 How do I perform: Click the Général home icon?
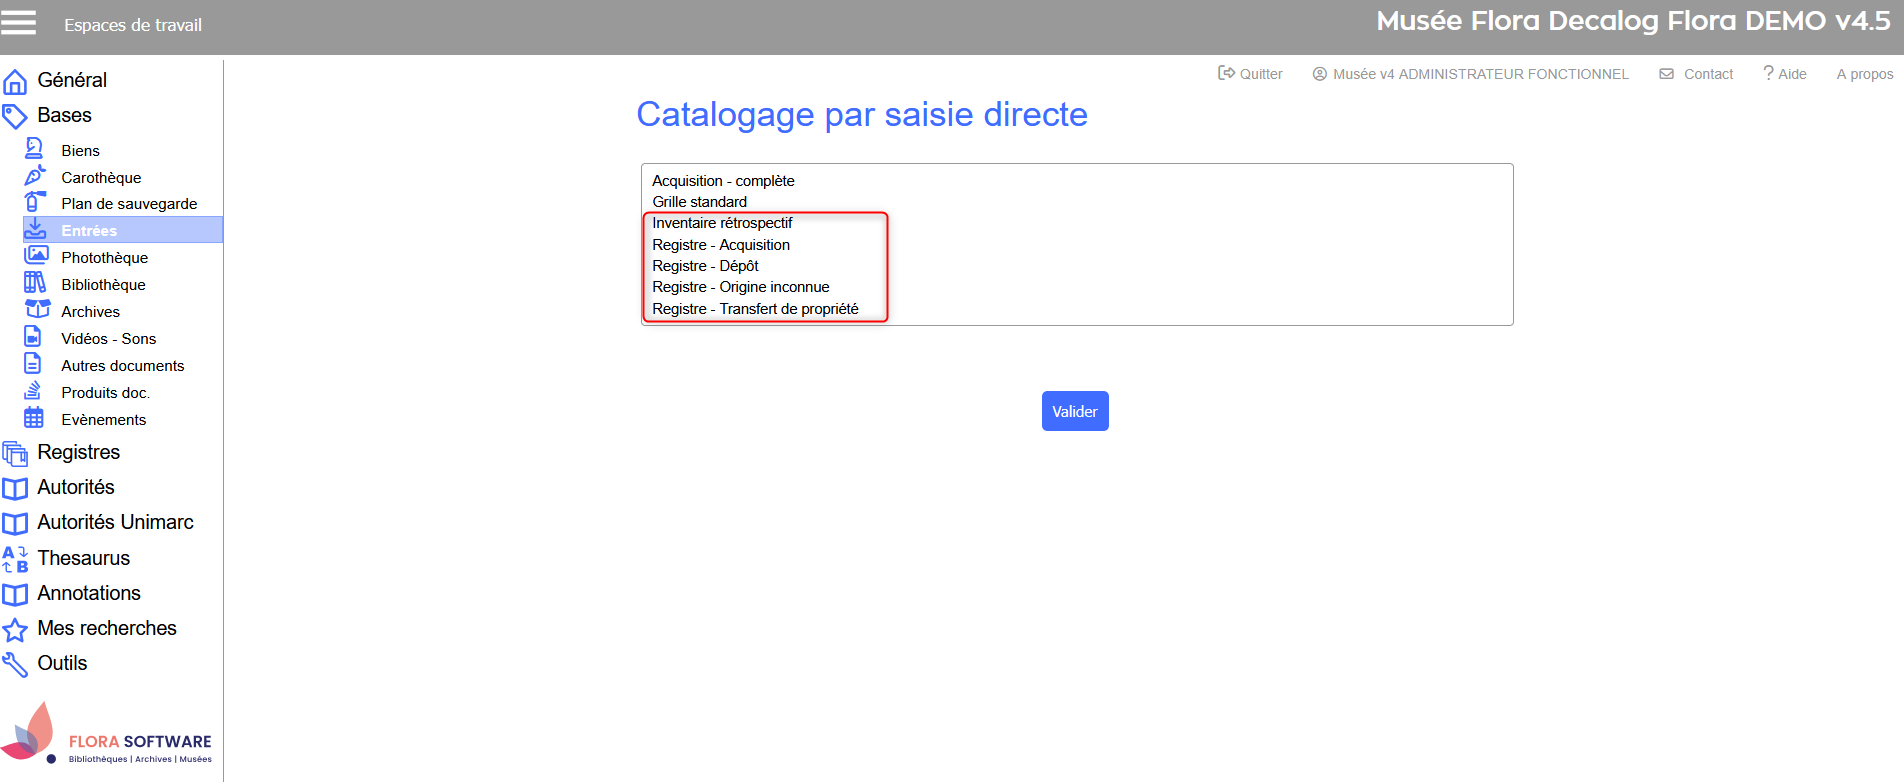click(x=15, y=81)
